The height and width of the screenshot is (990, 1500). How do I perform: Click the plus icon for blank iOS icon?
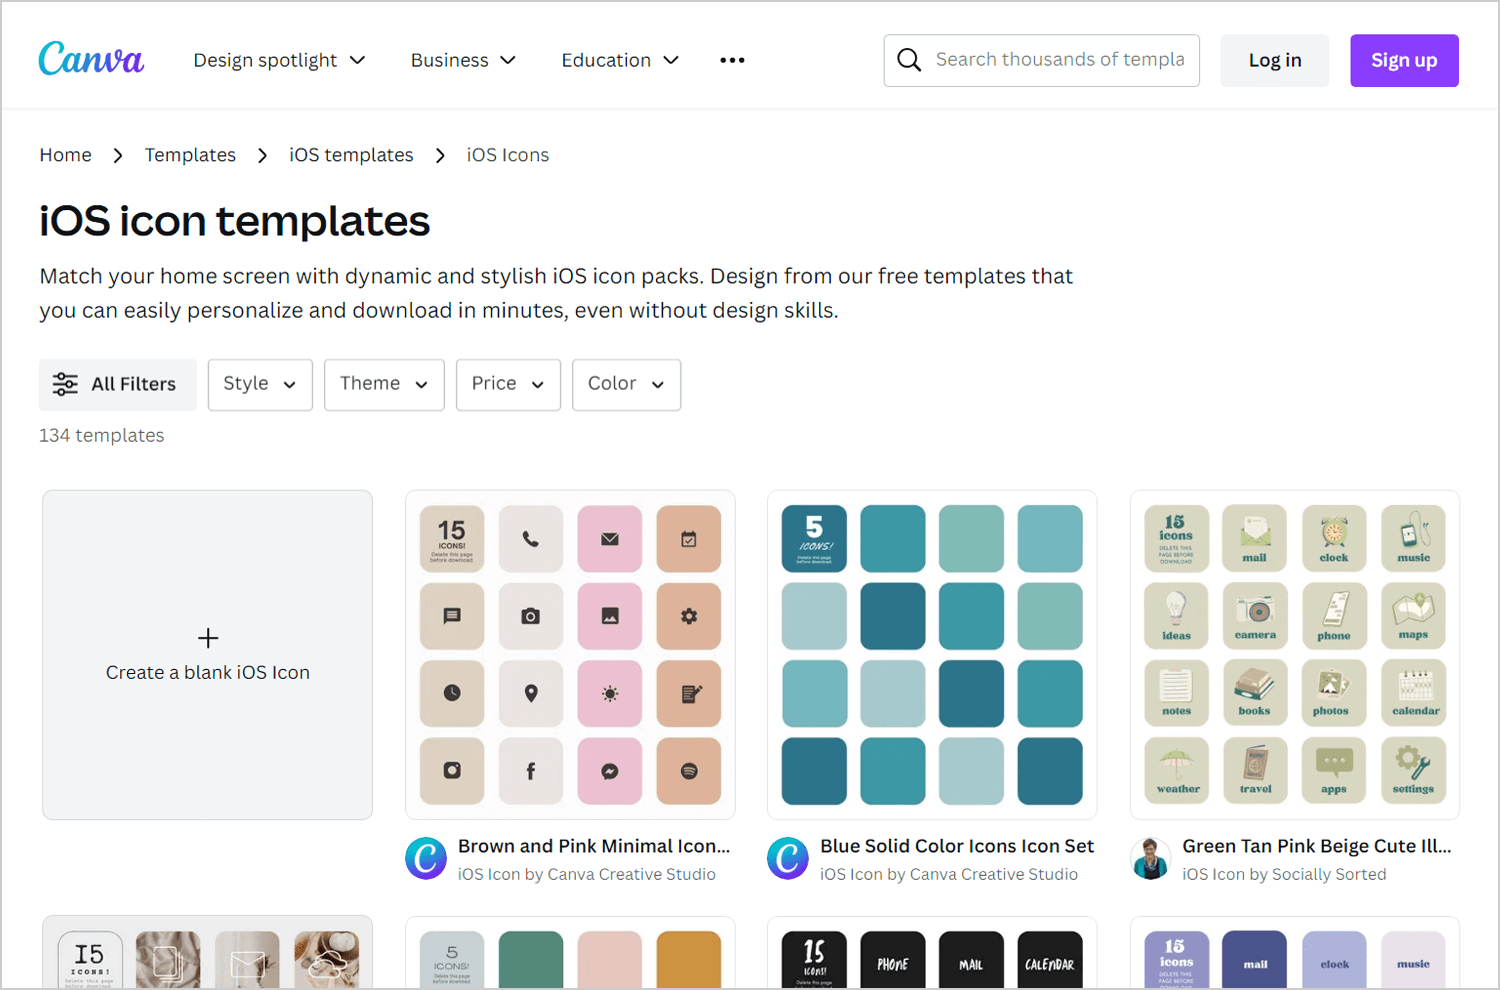pyautogui.click(x=208, y=638)
